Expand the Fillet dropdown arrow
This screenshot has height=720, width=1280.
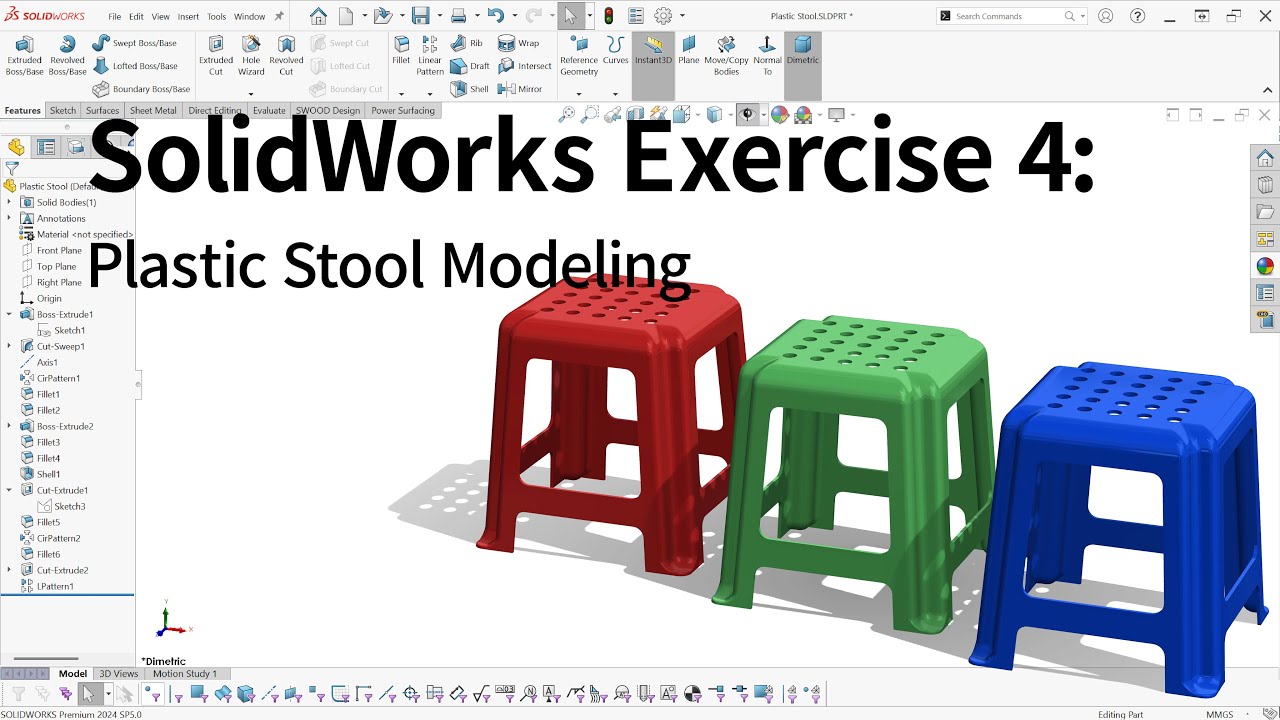pos(401,94)
